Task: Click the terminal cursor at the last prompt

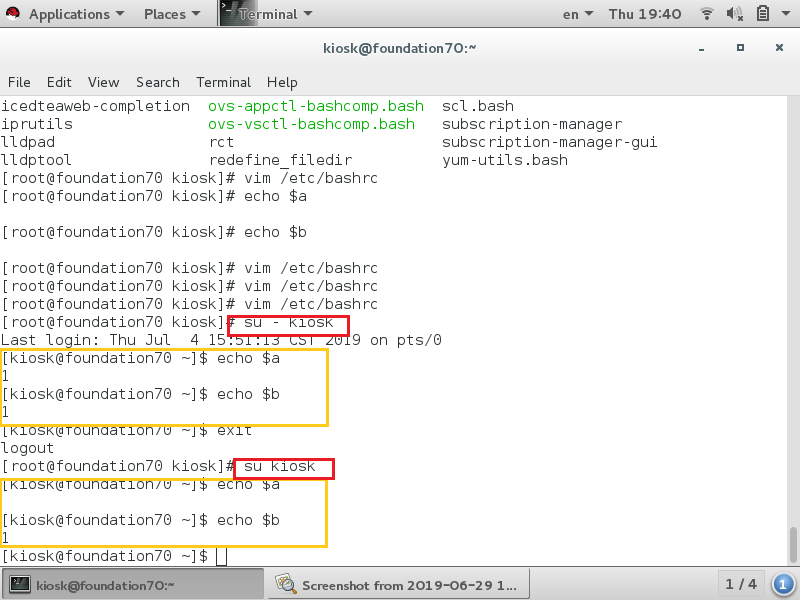Action: [x=221, y=557]
